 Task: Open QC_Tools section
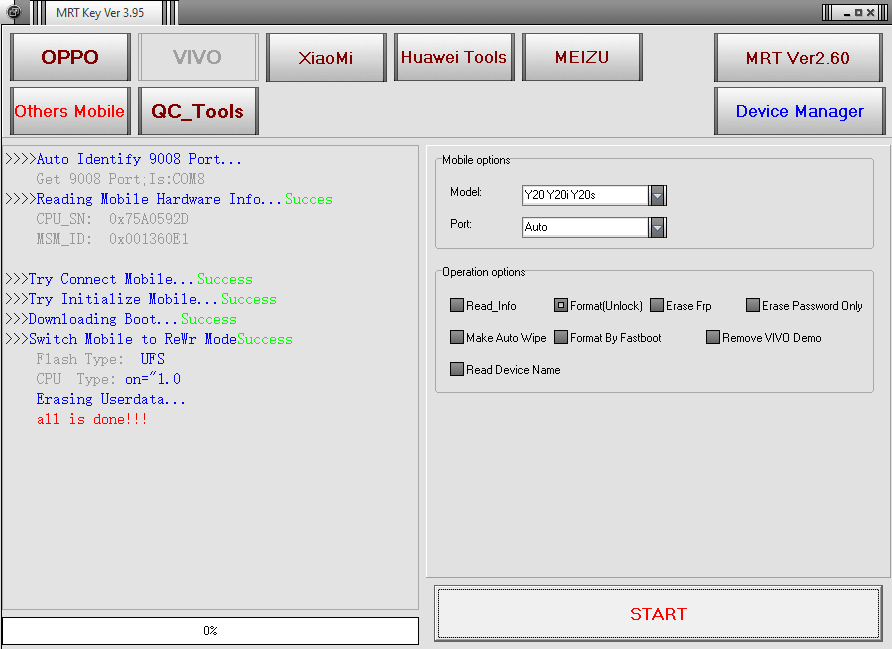(198, 111)
